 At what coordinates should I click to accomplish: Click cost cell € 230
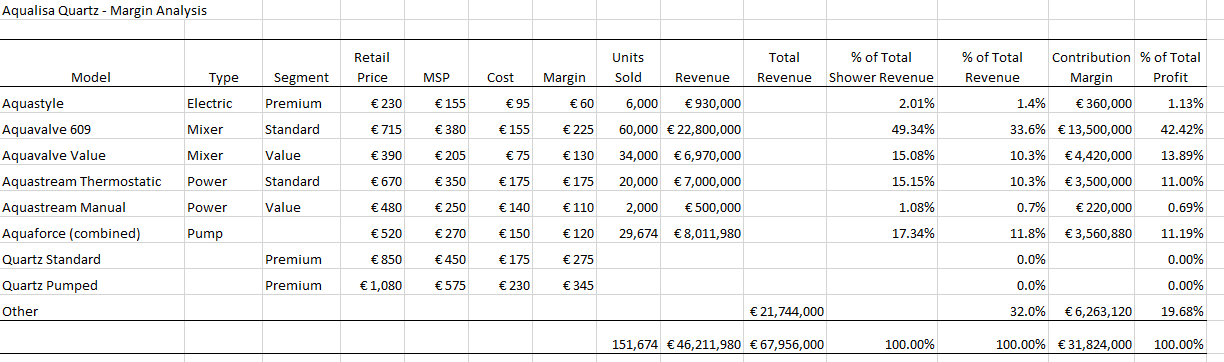click(515, 285)
